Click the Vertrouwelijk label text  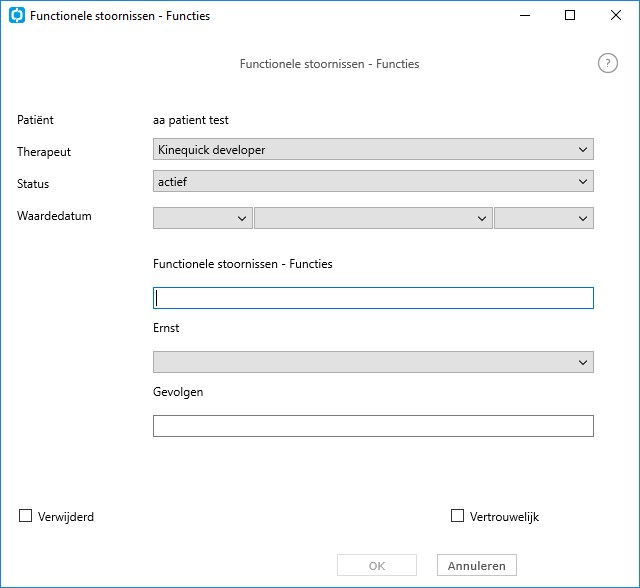(504, 517)
